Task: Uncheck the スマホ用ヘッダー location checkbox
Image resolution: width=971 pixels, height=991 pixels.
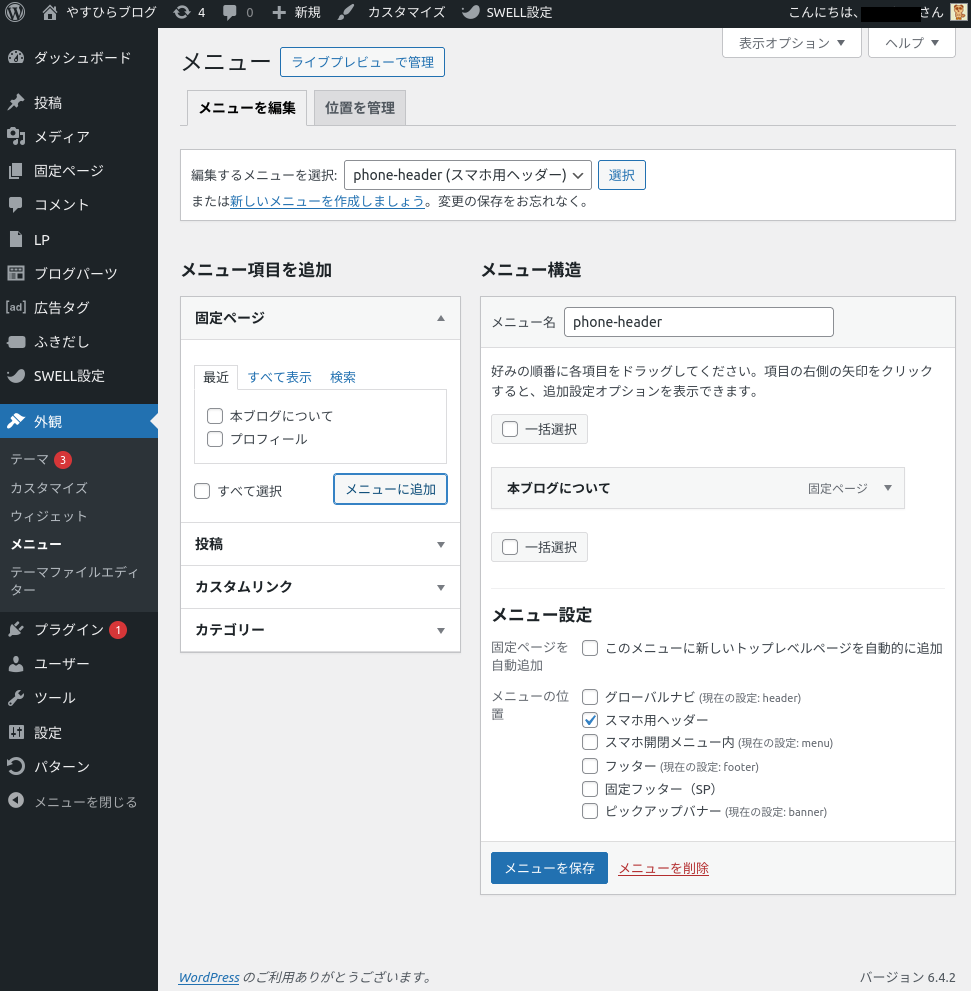Action: click(590, 720)
